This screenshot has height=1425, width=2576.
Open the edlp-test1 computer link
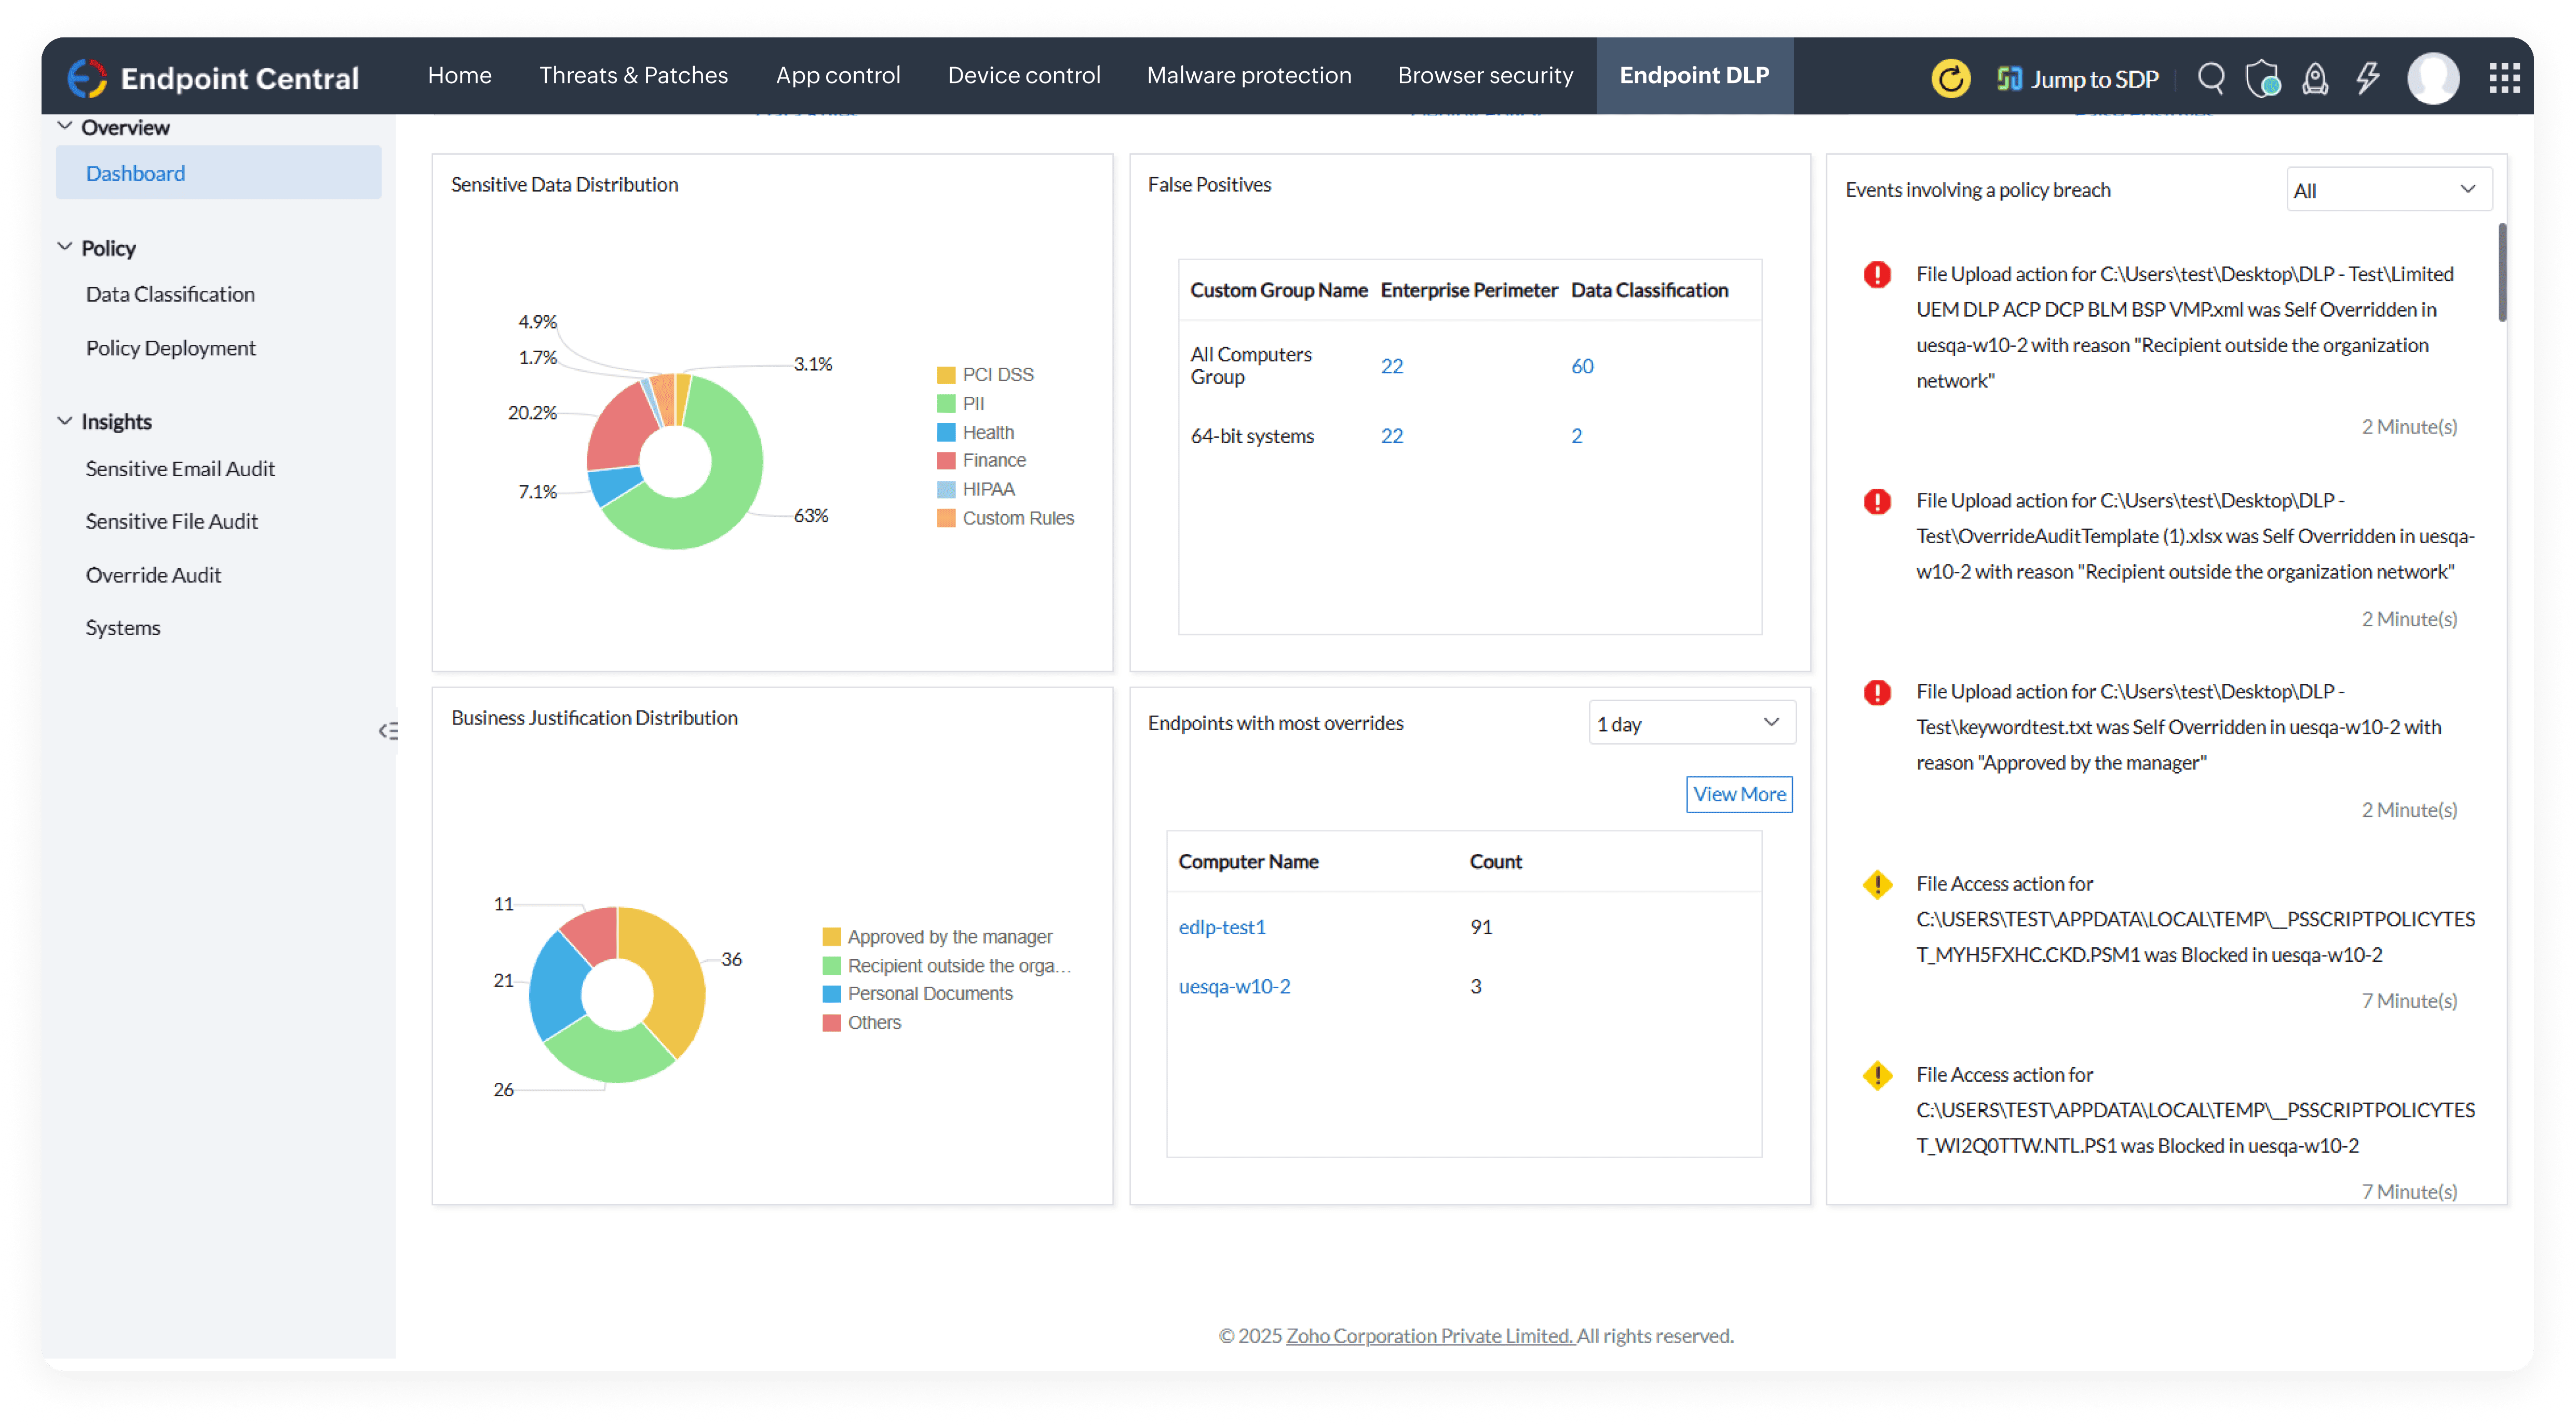tap(1221, 927)
